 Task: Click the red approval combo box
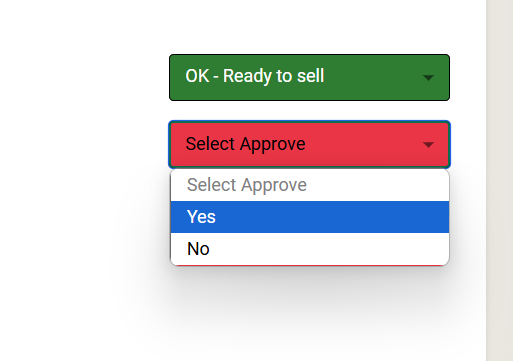309,144
